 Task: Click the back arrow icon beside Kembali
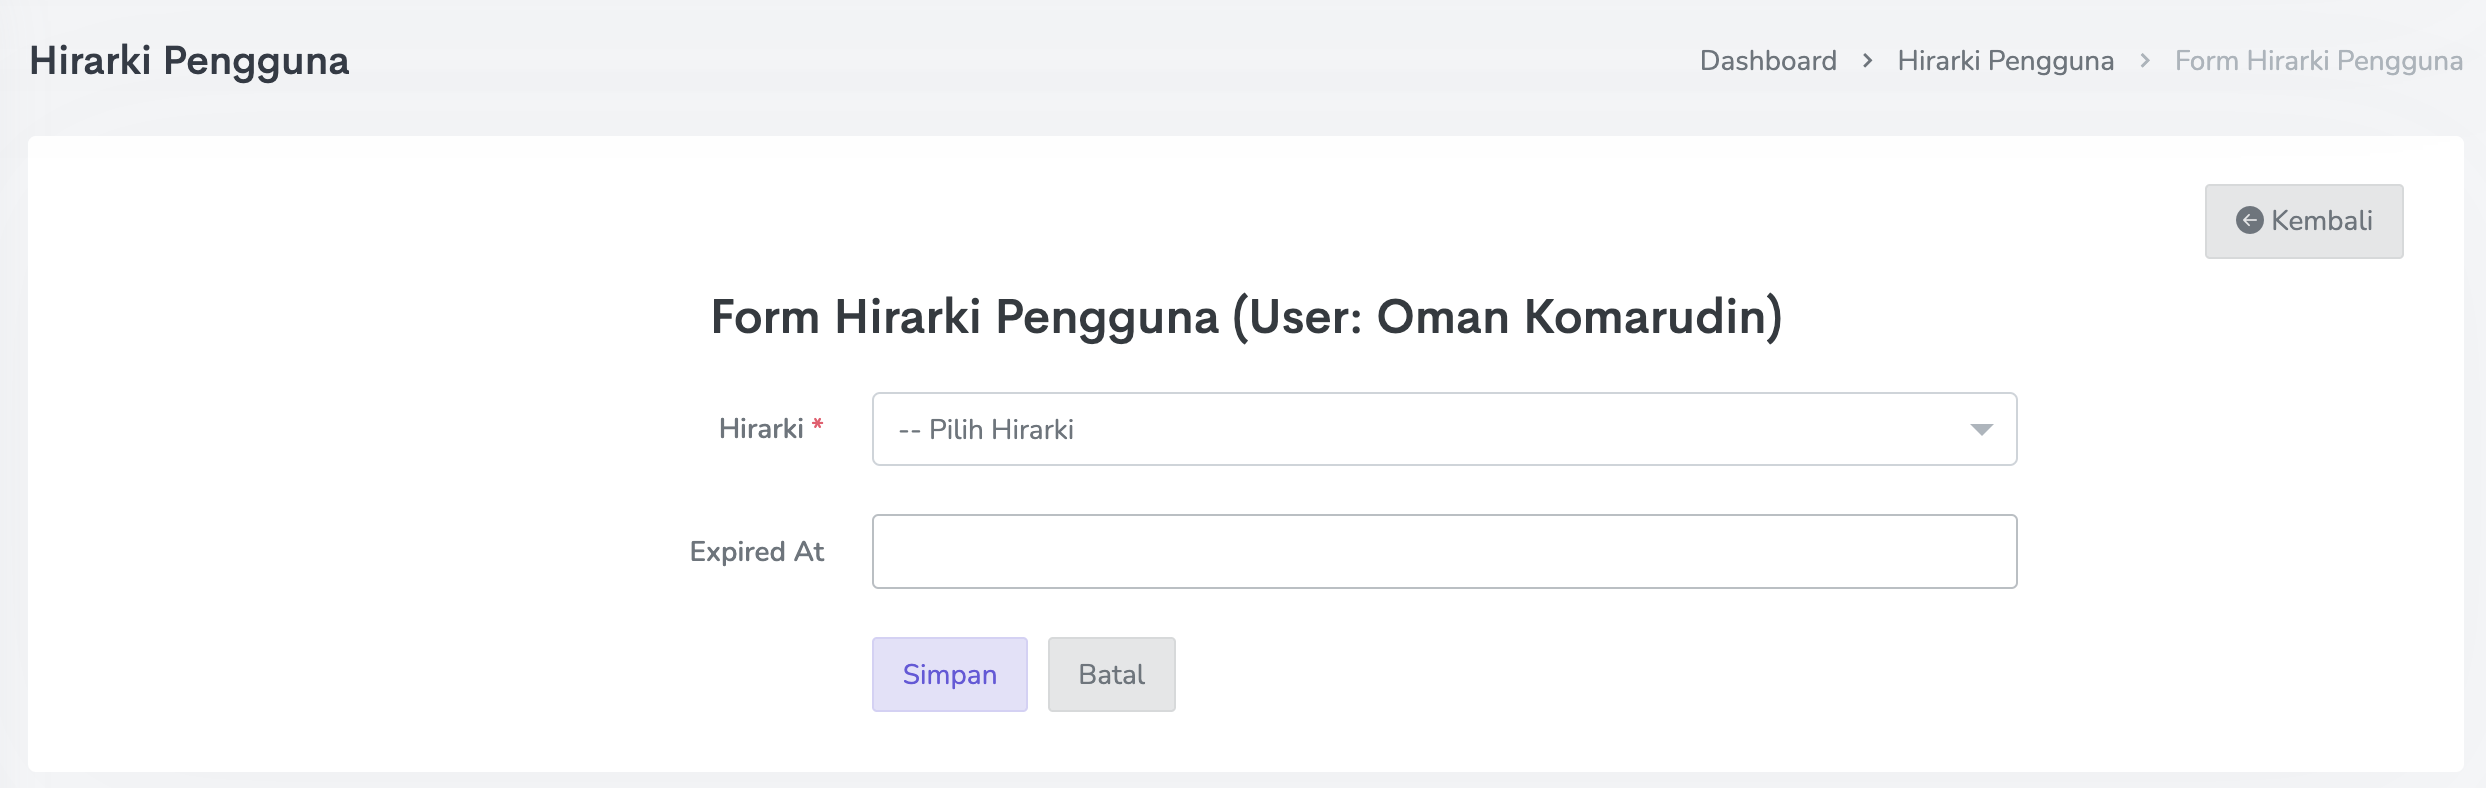coord(2249,221)
